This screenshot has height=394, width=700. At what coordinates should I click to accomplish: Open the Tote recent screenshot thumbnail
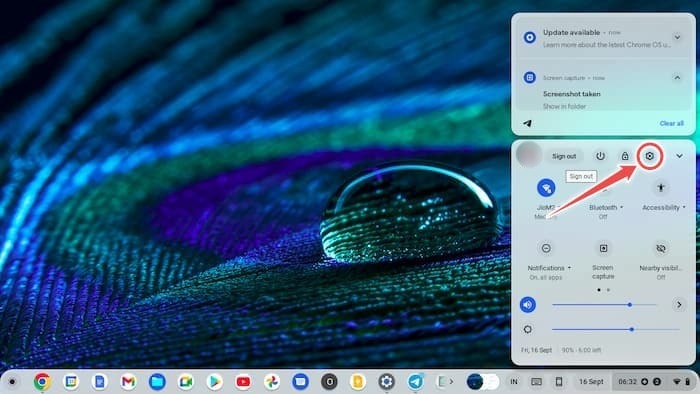pyautogui.click(x=483, y=382)
